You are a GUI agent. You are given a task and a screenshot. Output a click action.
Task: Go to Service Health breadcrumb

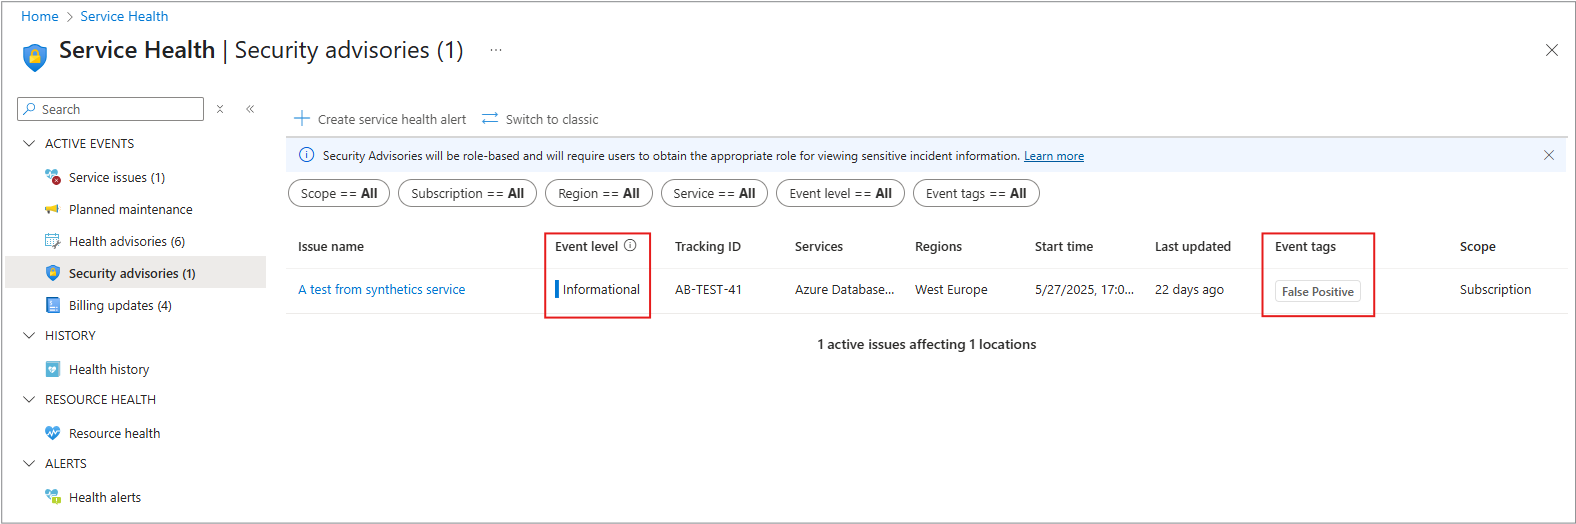(124, 16)
